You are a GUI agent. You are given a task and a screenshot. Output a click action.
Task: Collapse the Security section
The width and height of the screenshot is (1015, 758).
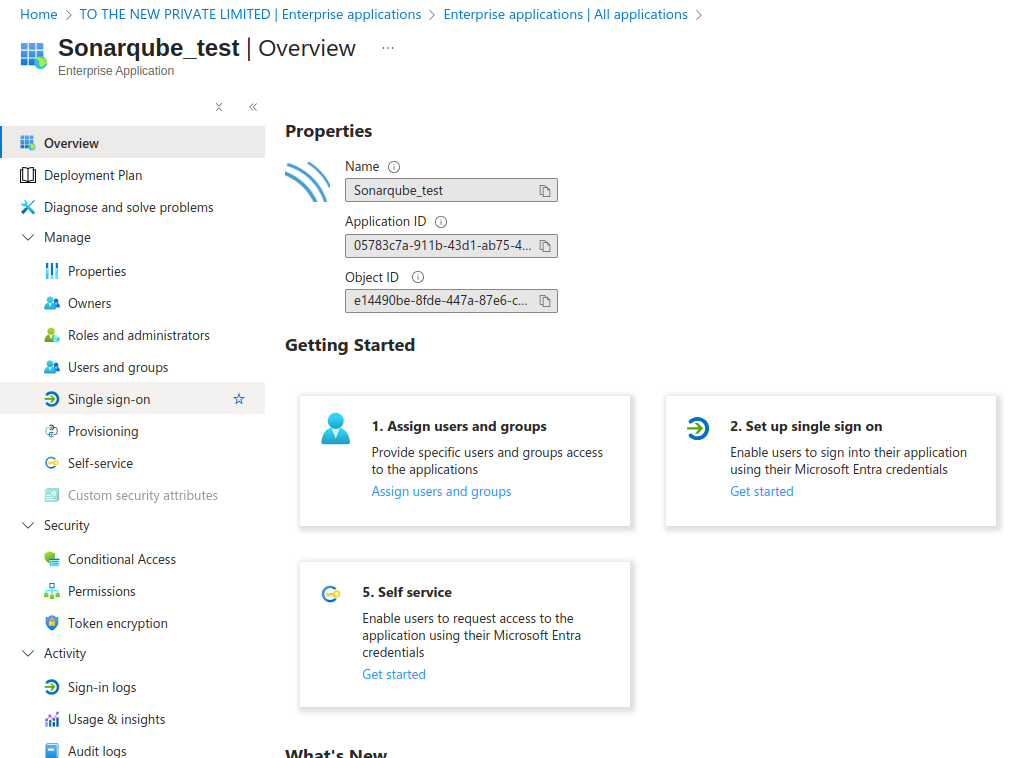pos(28,526)
